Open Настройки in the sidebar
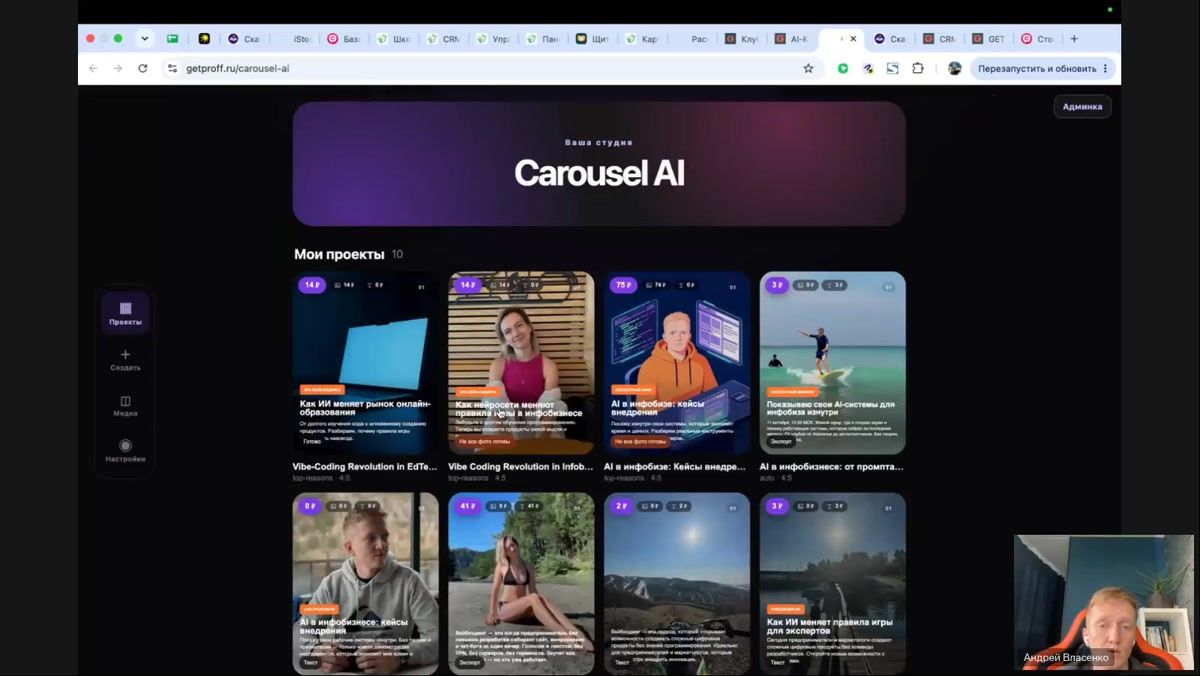1200x676 pixels. coord(125,451)
